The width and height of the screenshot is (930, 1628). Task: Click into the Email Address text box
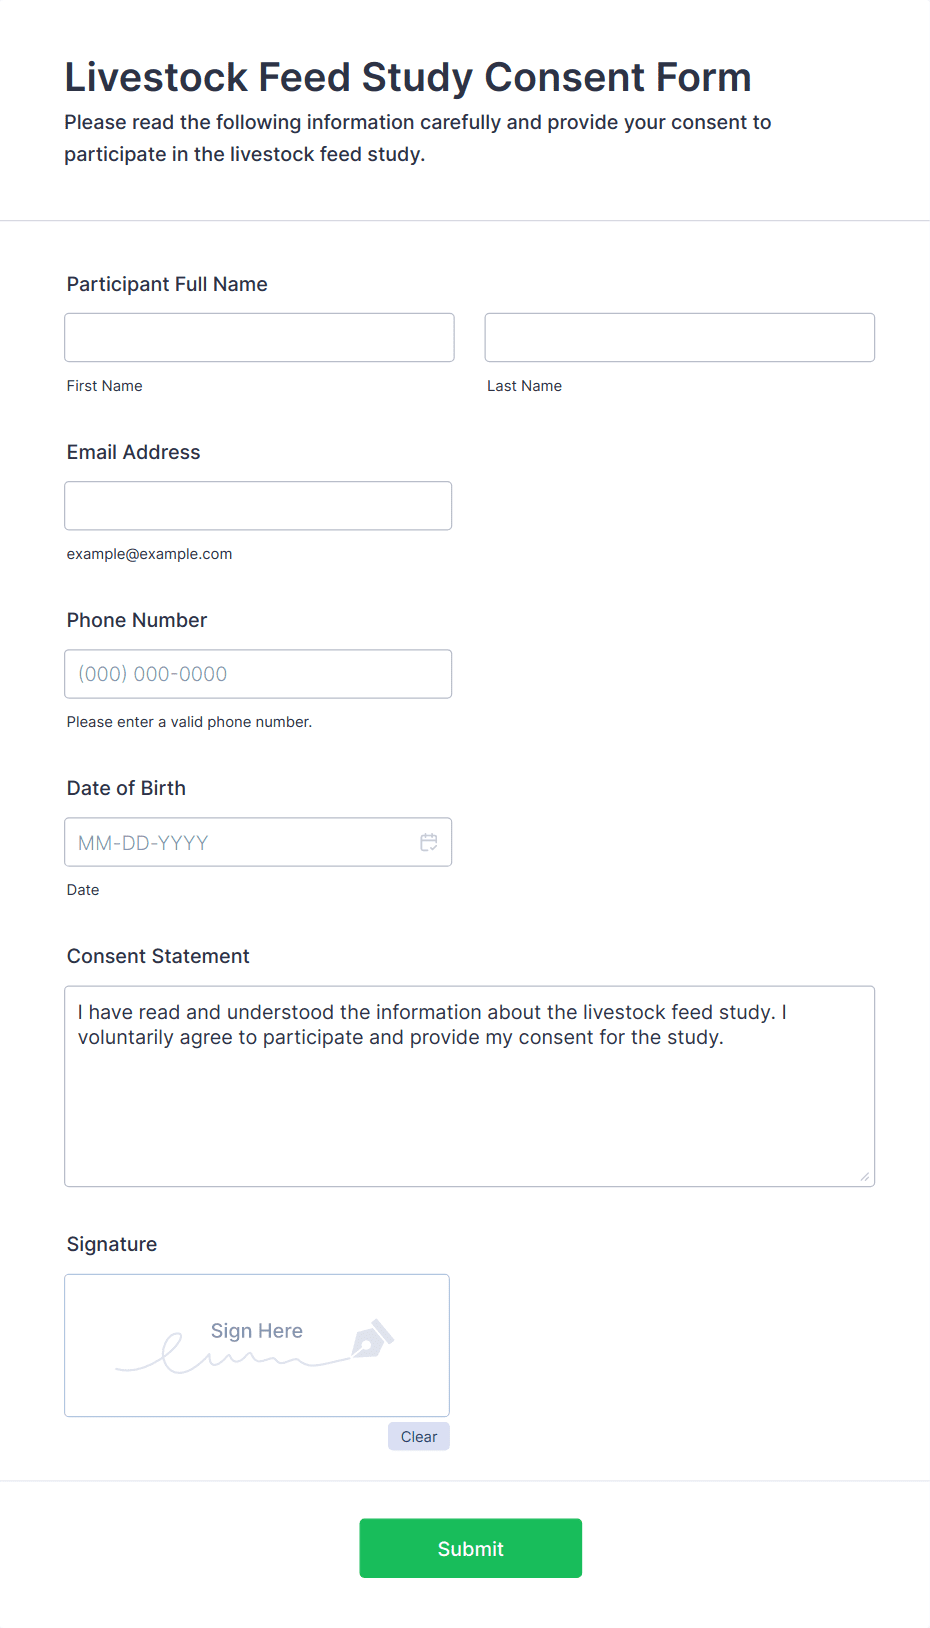258,506
